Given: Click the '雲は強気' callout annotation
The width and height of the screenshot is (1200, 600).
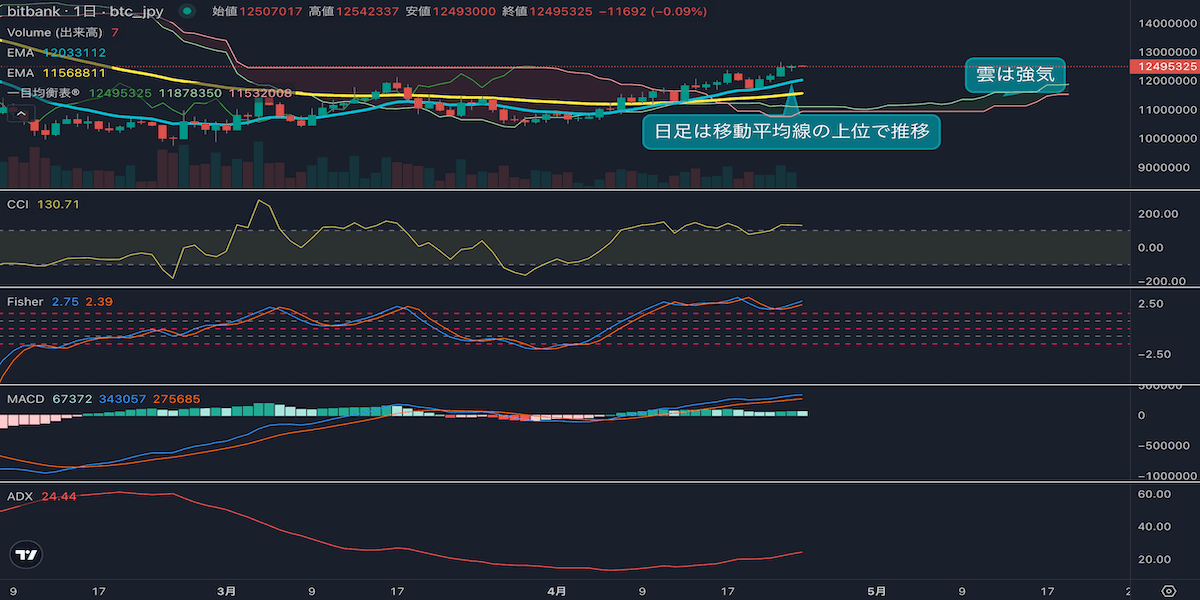Looking at the screenshot, I should click(1014, 74).
